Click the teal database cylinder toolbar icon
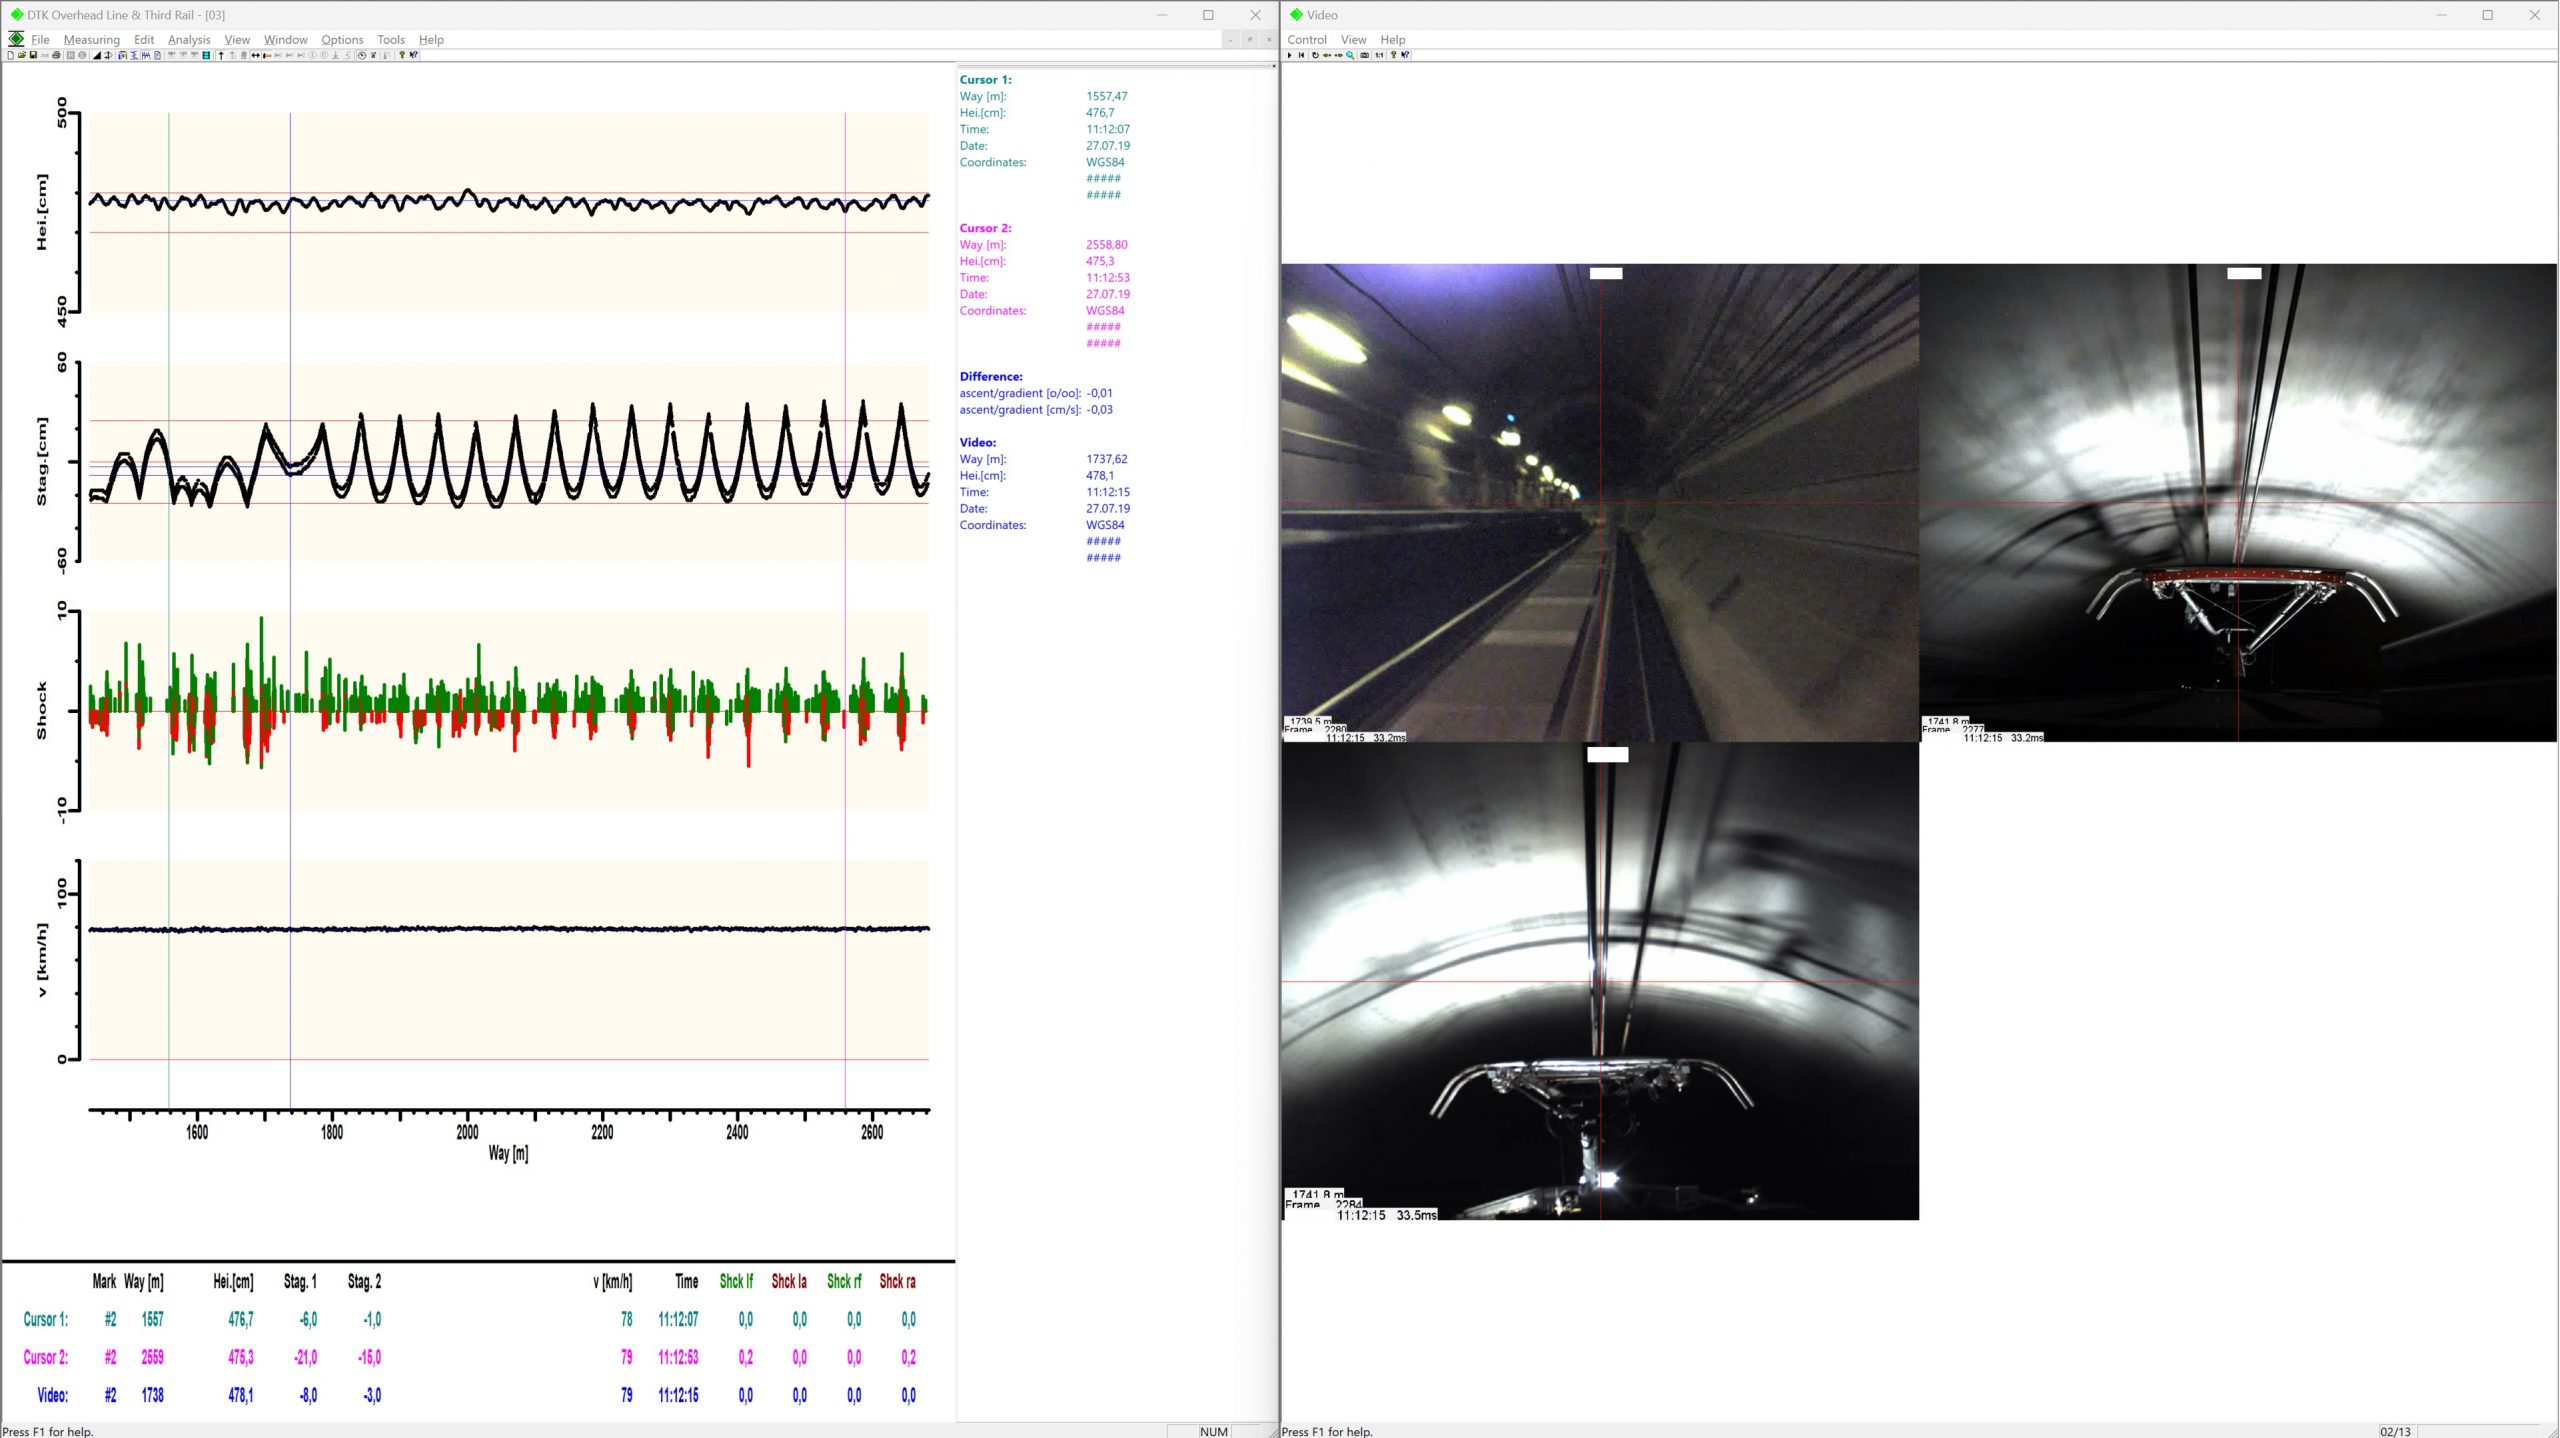Screen dimensions: 2560x1438 click(206, 55)
